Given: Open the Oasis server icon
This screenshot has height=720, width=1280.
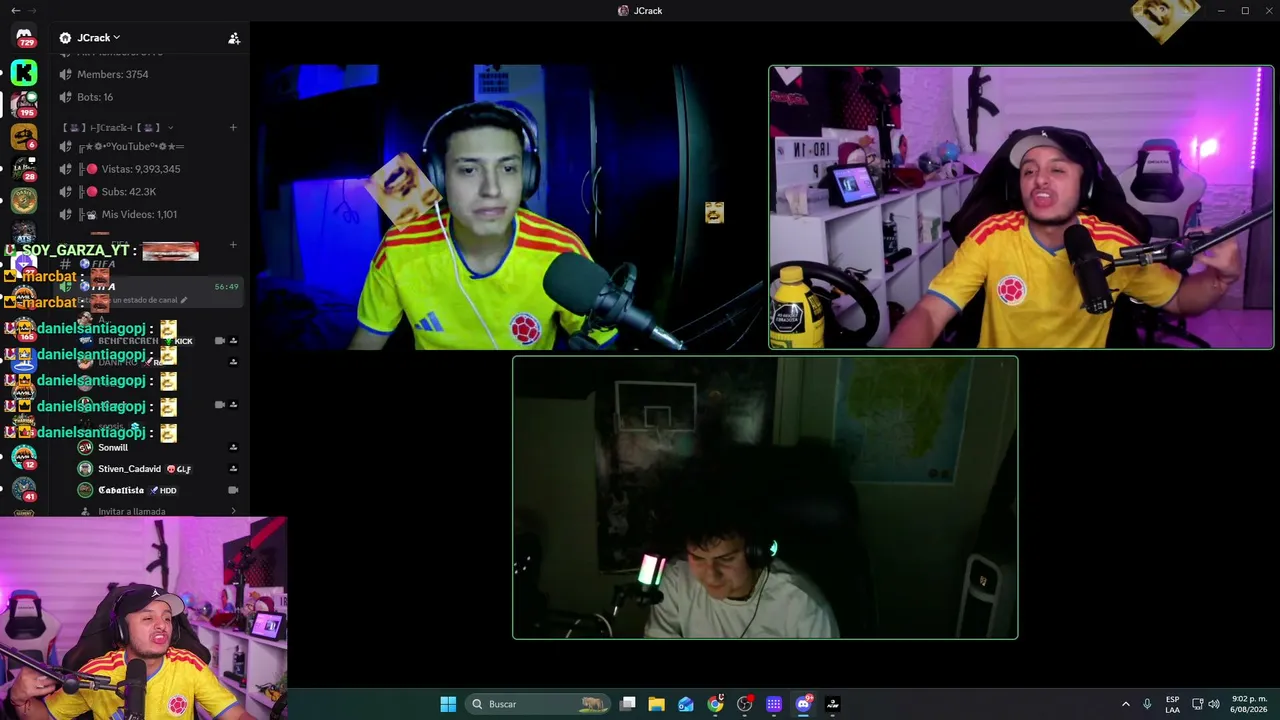Looking at the screenshot, I should (24, 200).
